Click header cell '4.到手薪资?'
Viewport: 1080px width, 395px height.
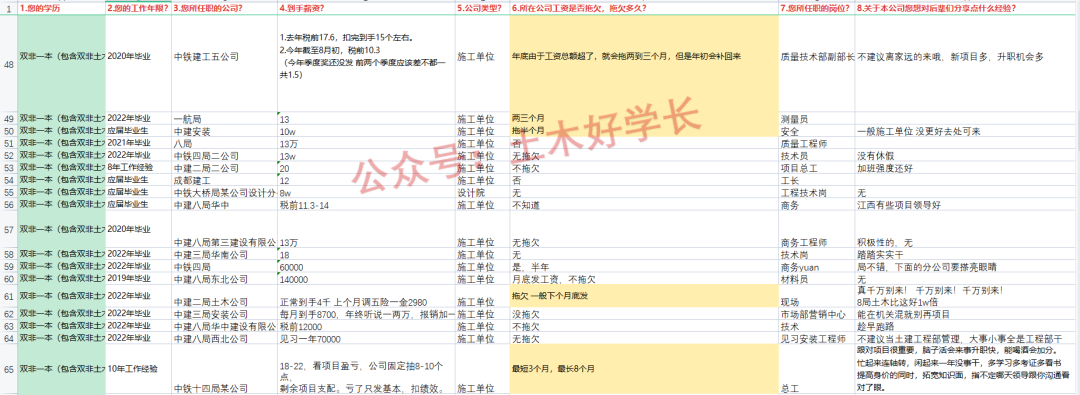tap(366, 8)
